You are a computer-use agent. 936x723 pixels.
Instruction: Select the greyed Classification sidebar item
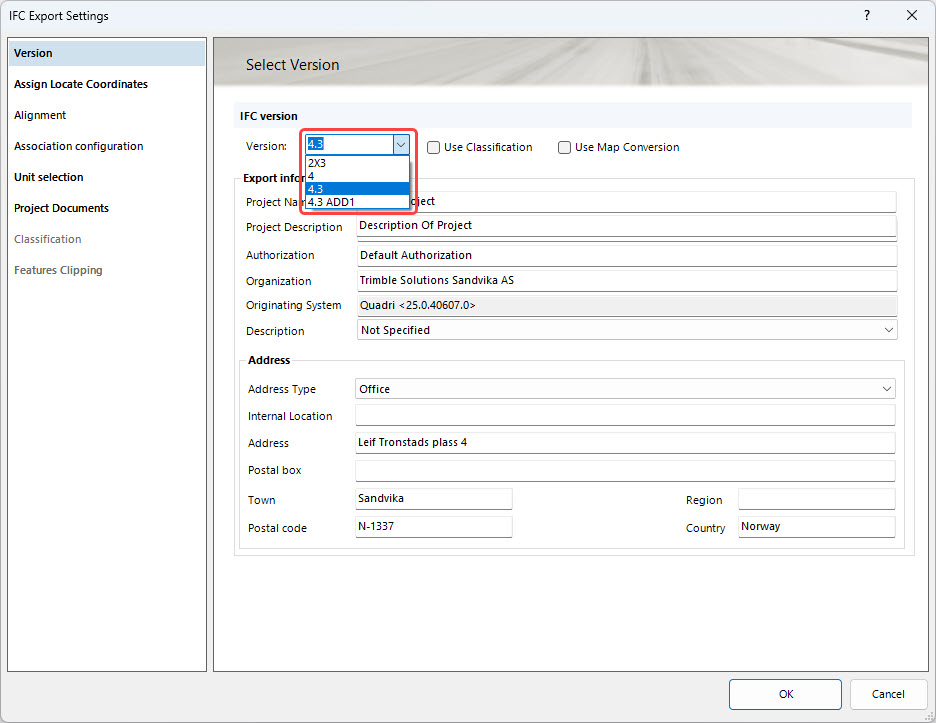107,239
